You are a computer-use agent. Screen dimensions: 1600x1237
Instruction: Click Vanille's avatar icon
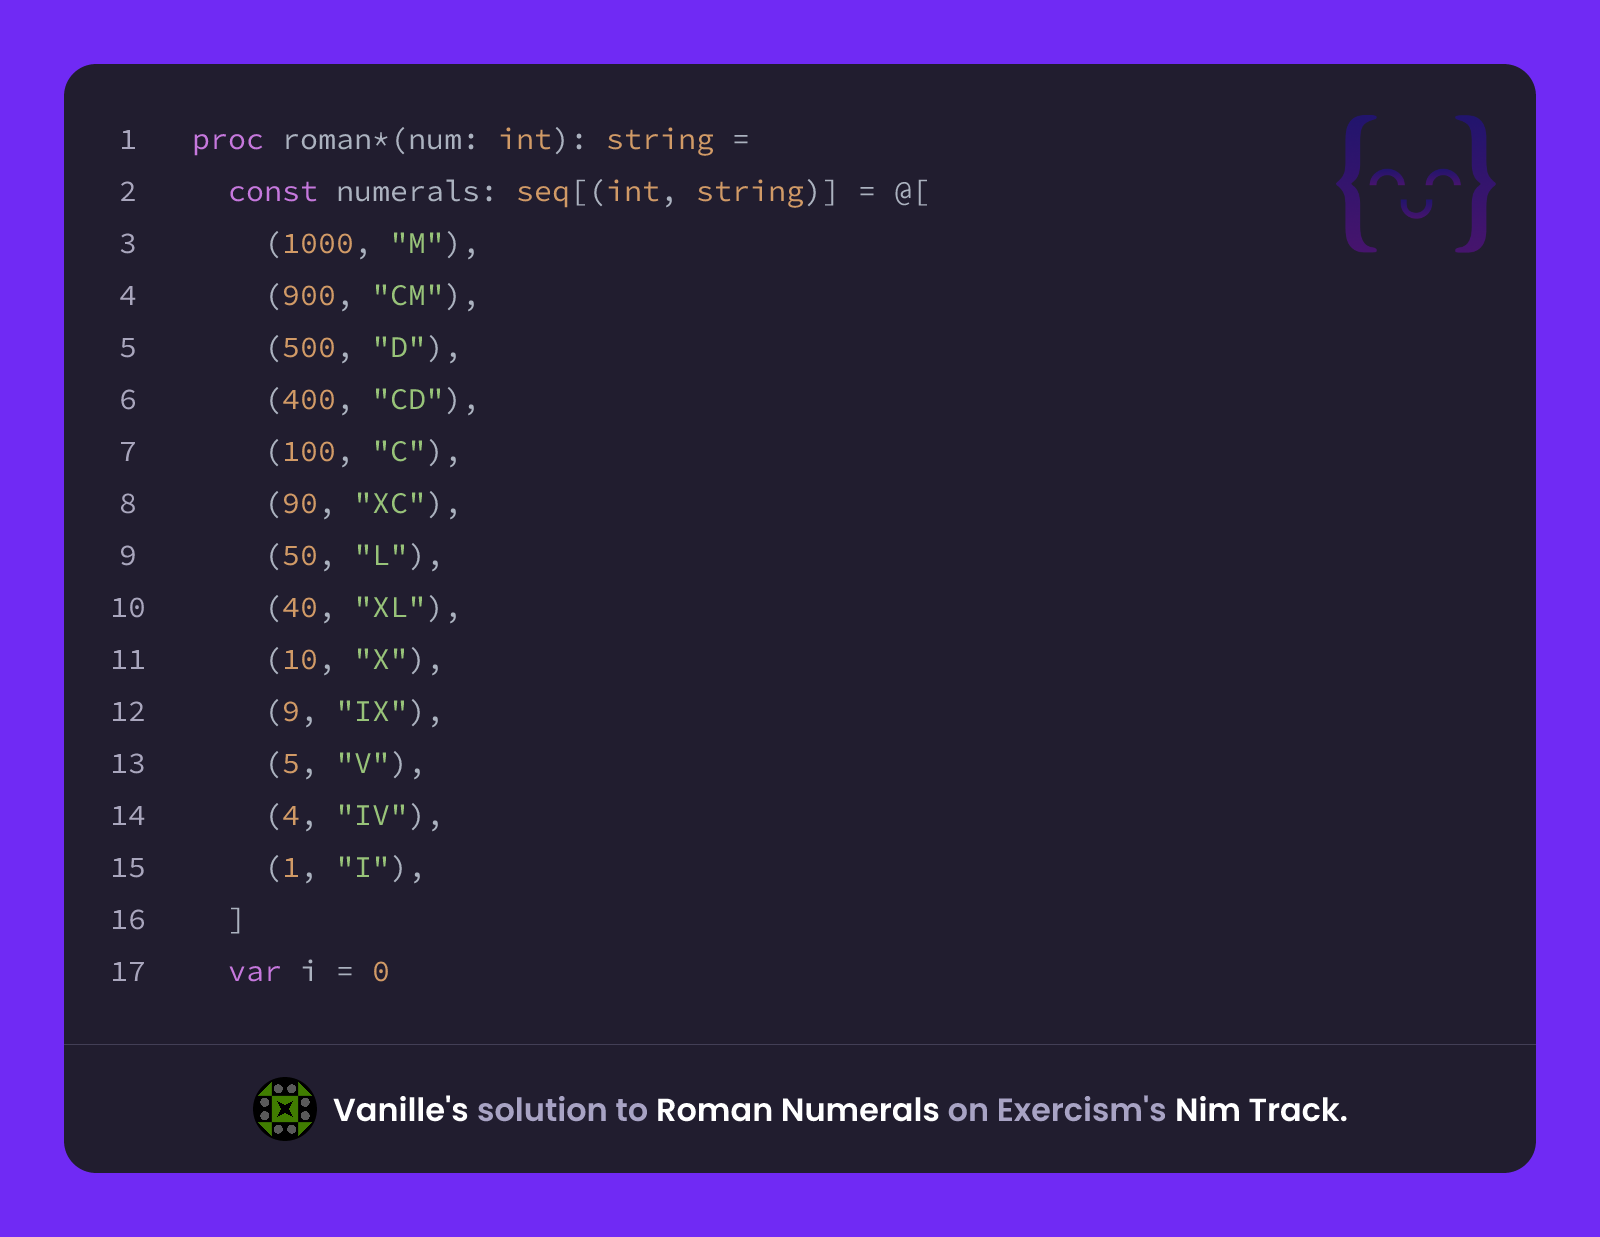pos(285,1109)
